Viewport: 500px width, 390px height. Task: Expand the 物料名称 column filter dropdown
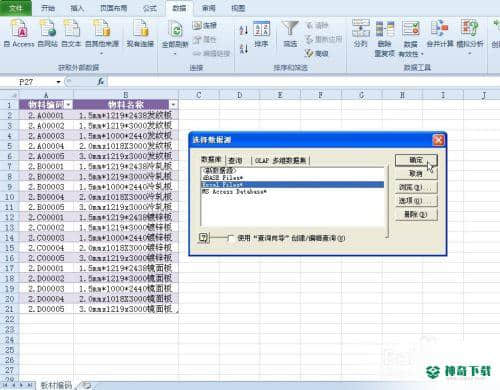point(174,105)
